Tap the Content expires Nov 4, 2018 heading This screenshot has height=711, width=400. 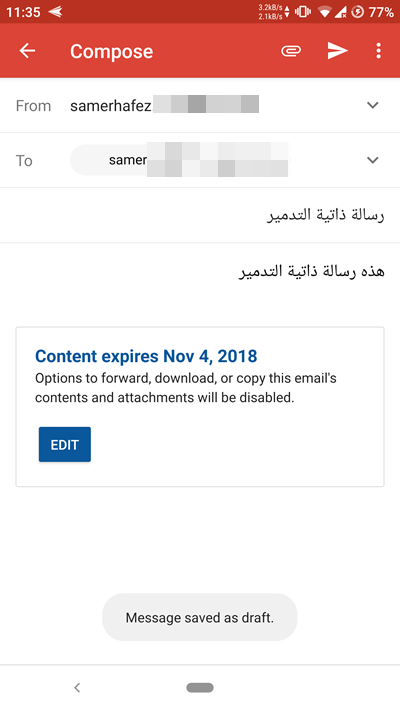(x=146, y=356)
